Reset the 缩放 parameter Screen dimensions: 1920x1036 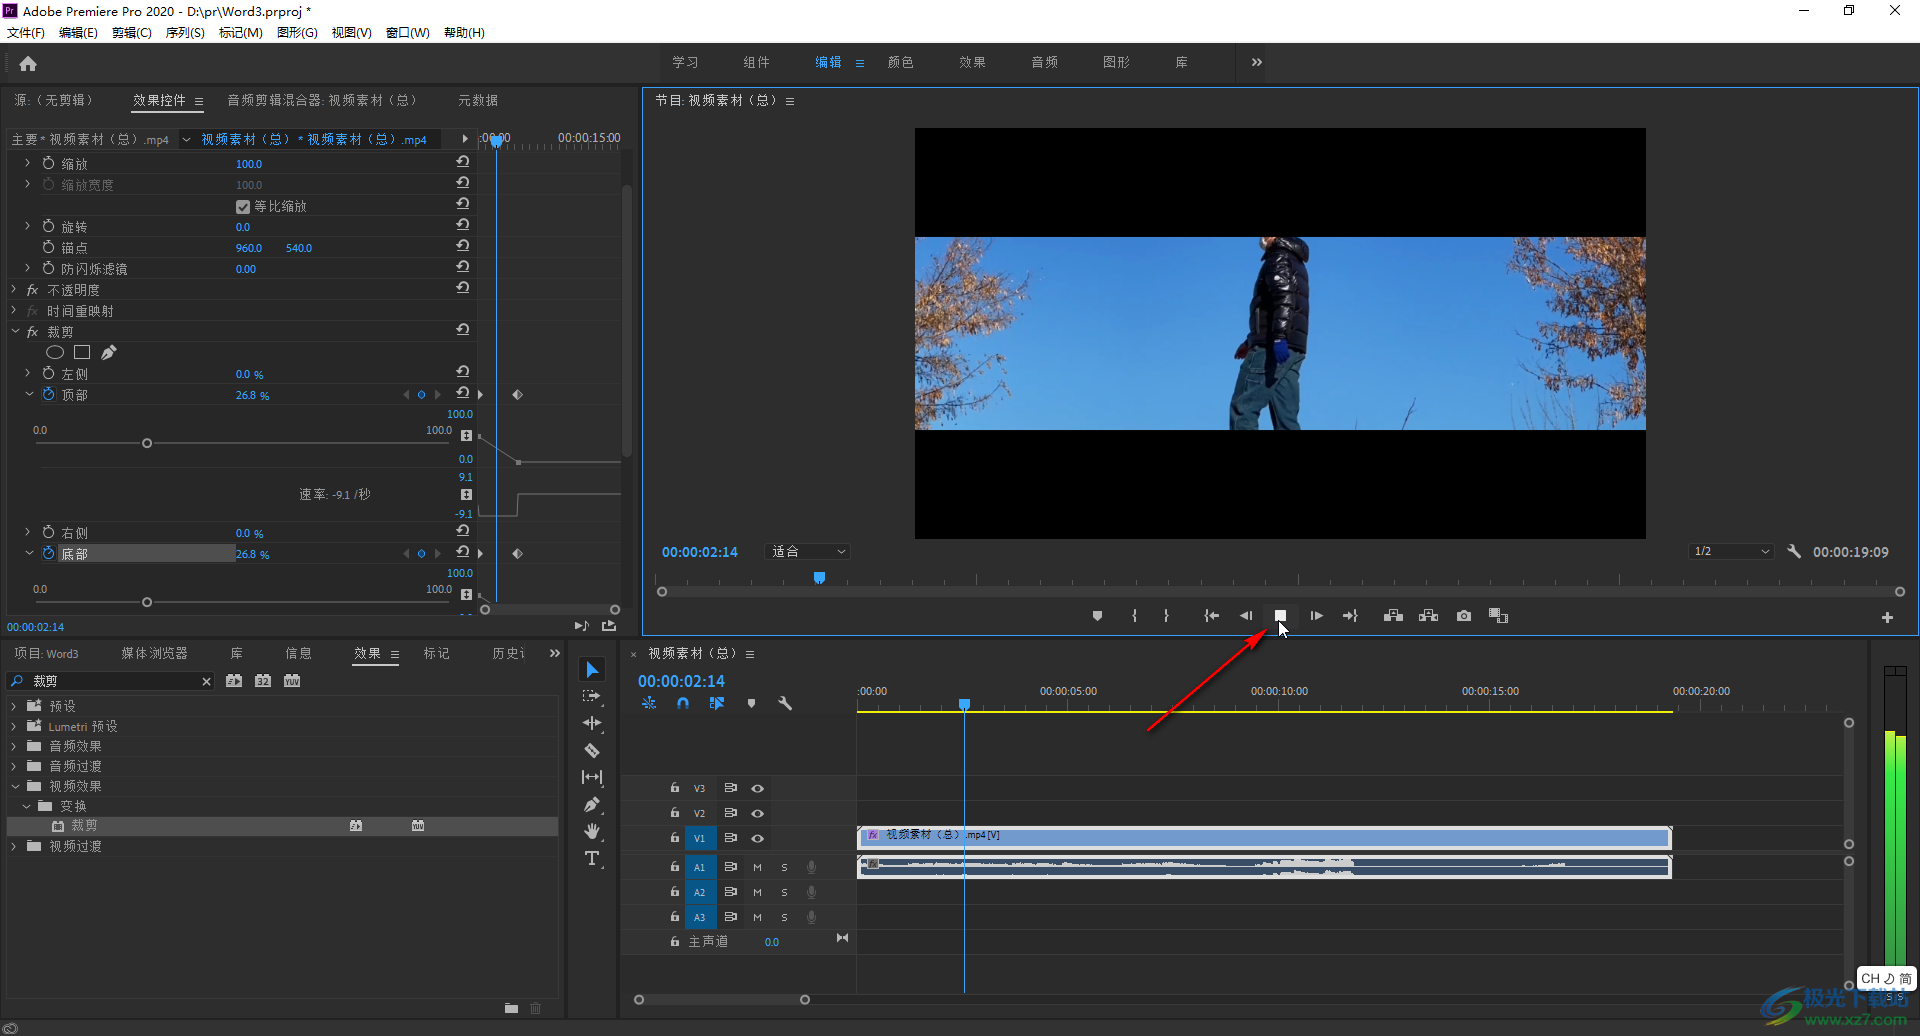(463, 162)
